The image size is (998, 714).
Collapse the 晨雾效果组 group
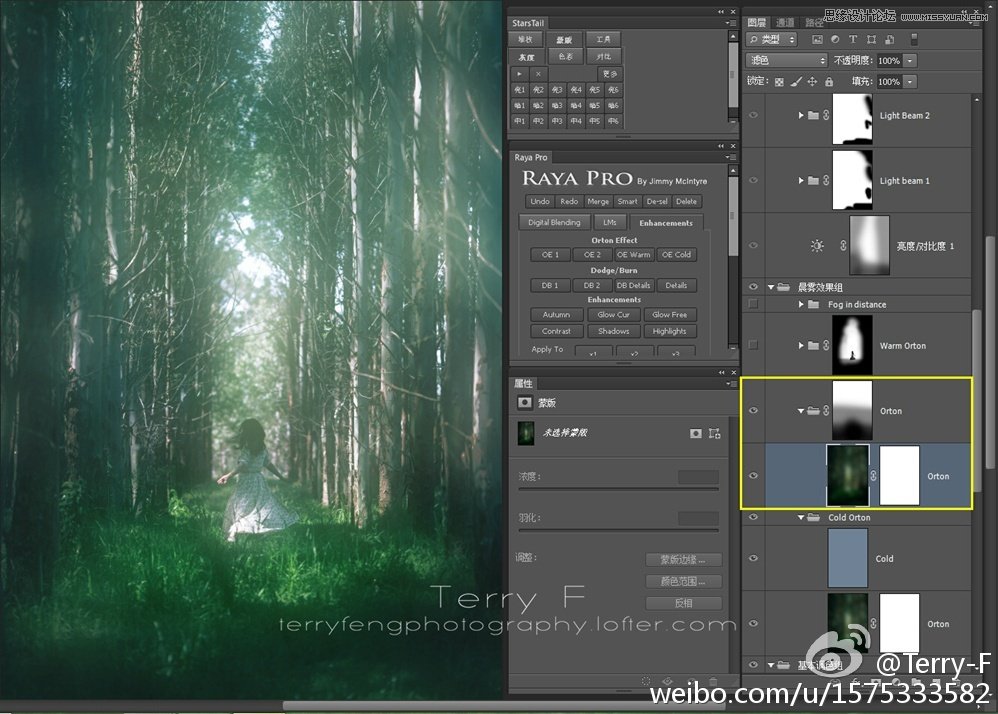771,287
